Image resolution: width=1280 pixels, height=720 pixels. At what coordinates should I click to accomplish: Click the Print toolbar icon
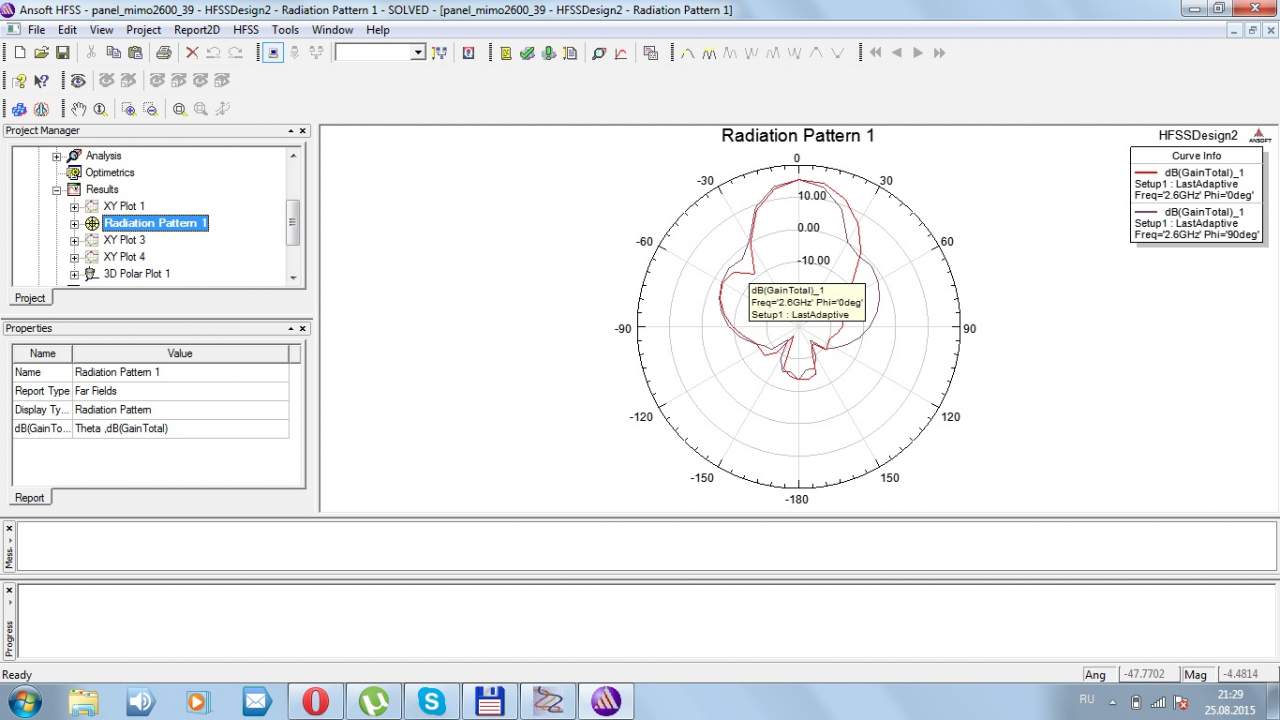[x=163, y=53]
